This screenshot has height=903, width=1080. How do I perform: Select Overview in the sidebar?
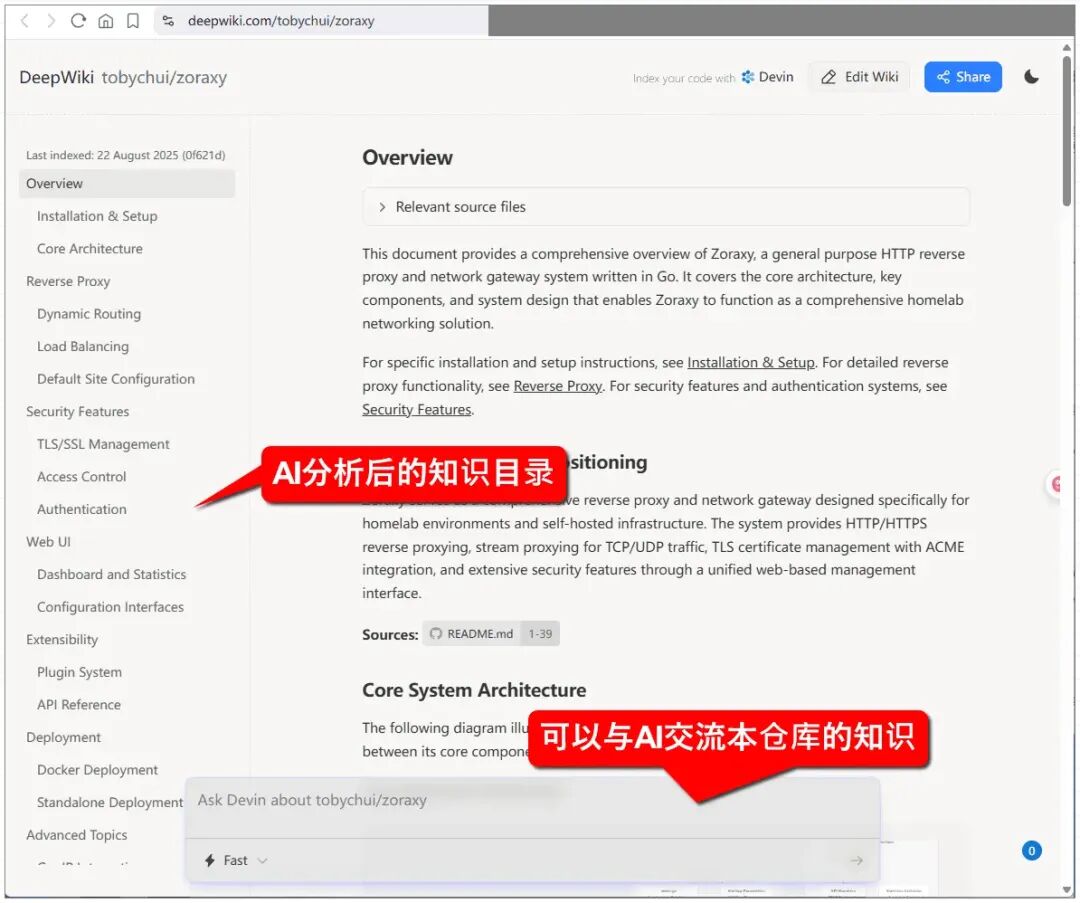pos(127,184)
